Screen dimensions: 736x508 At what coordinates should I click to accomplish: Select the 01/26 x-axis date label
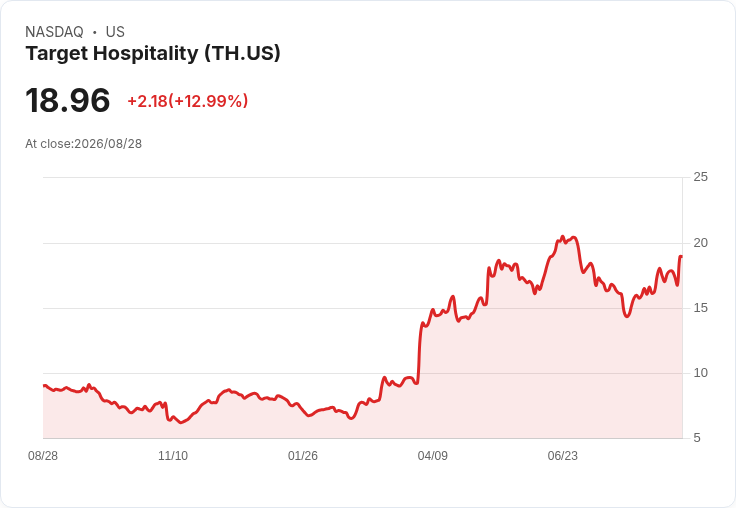tap(303, 455)
